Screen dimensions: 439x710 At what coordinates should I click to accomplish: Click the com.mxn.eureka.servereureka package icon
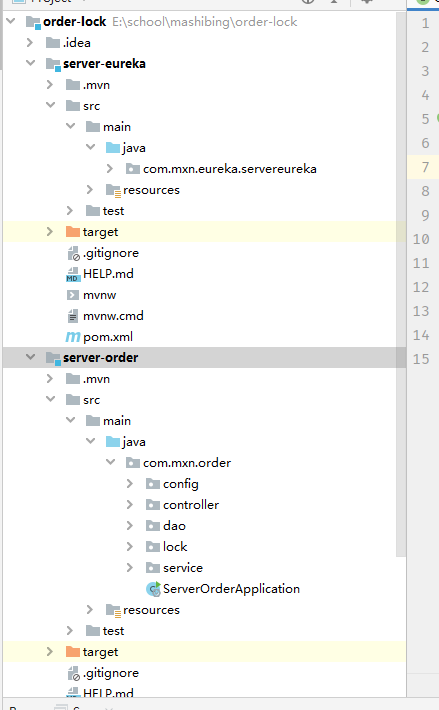point(133,169)
